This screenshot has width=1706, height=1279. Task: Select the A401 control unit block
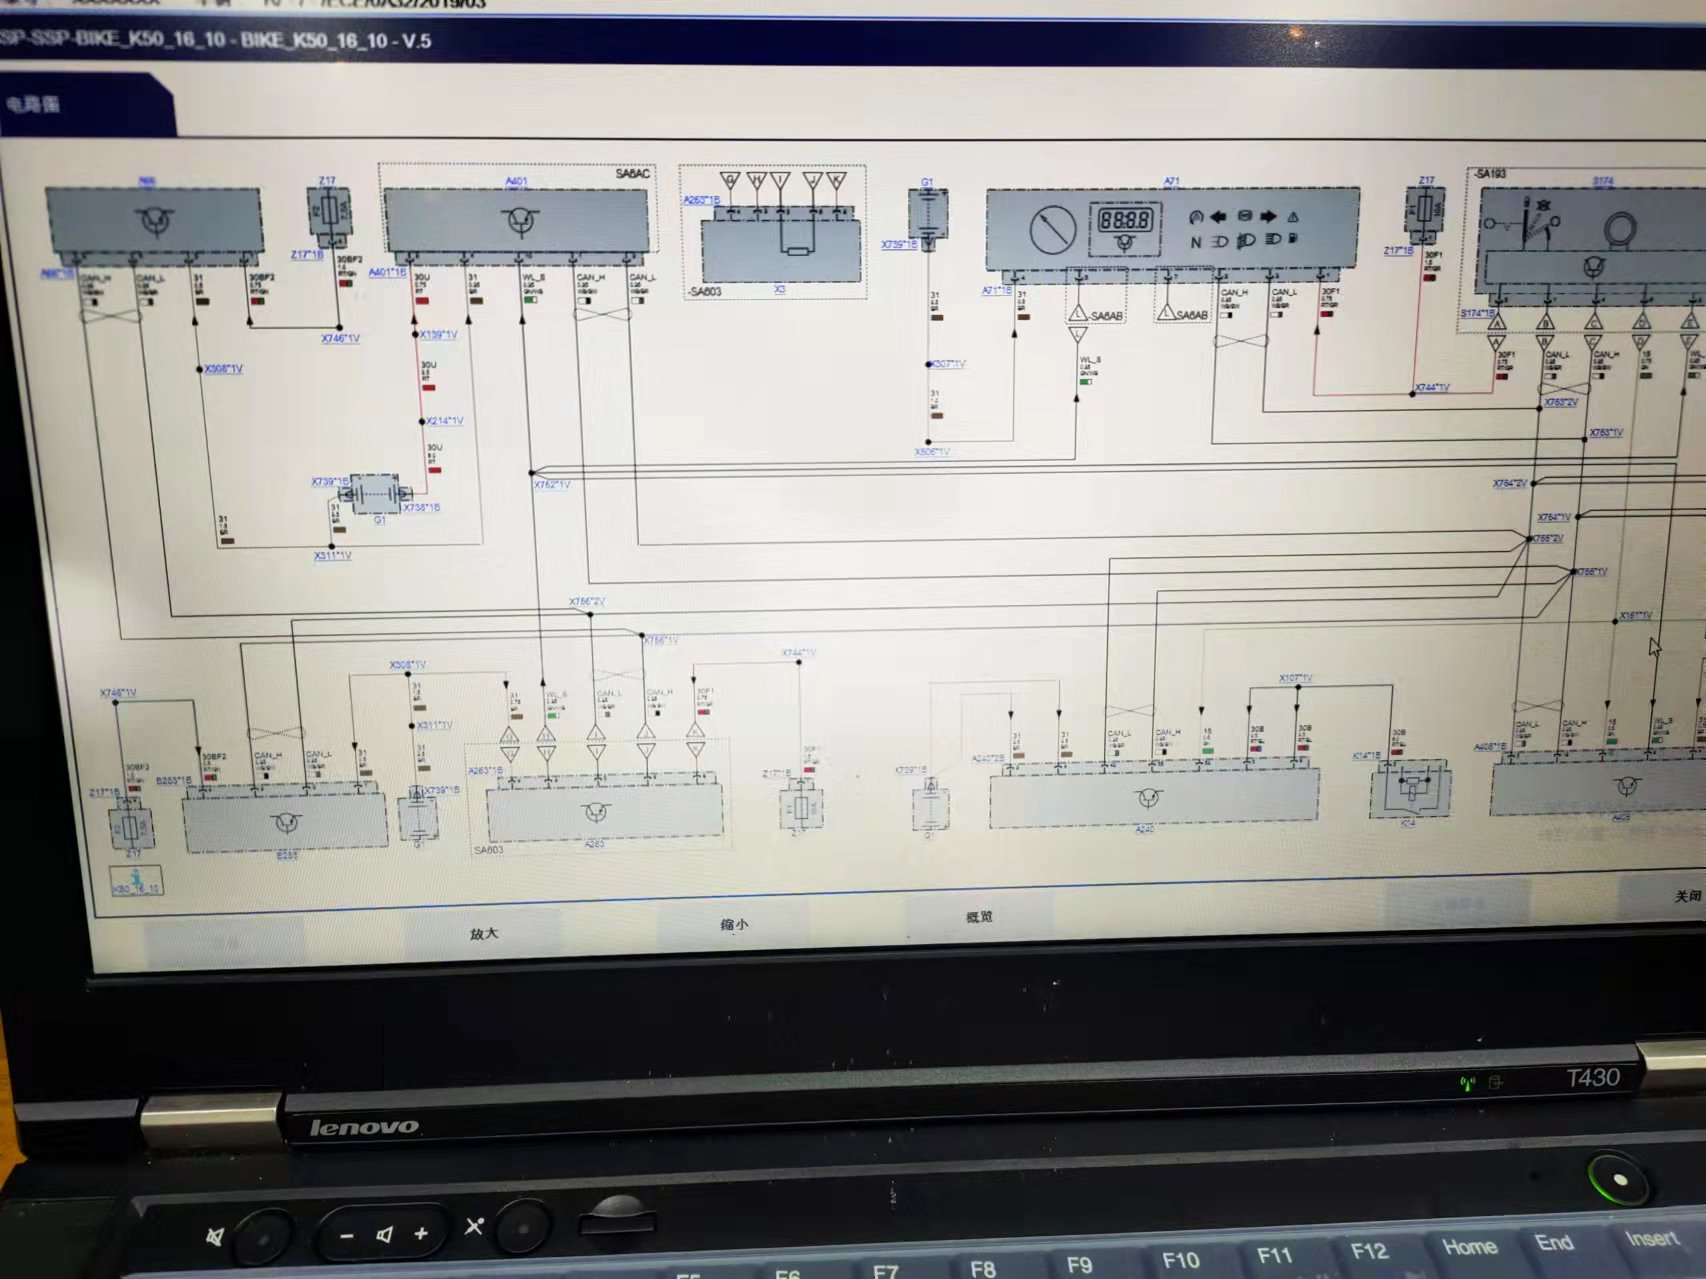click(x=517, y=220)
